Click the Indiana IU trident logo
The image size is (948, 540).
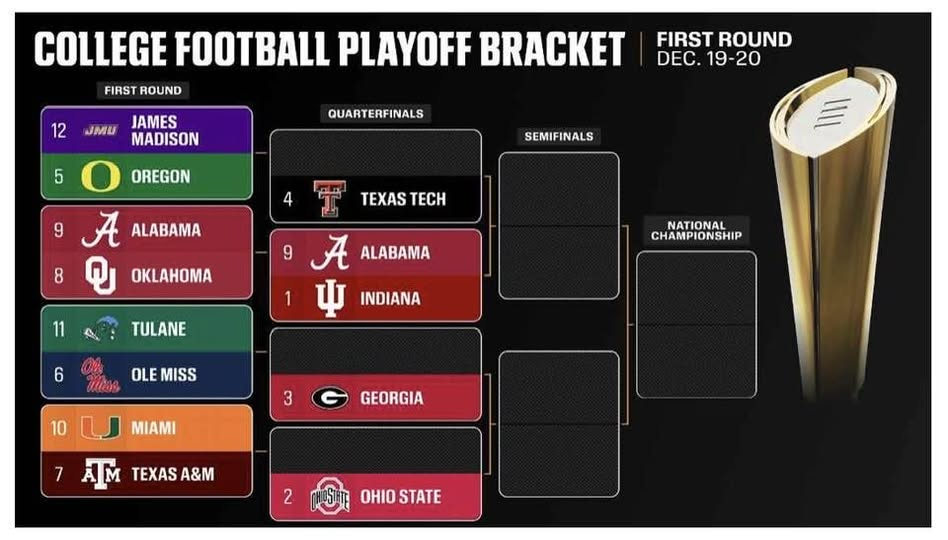[x=329, y=298]
